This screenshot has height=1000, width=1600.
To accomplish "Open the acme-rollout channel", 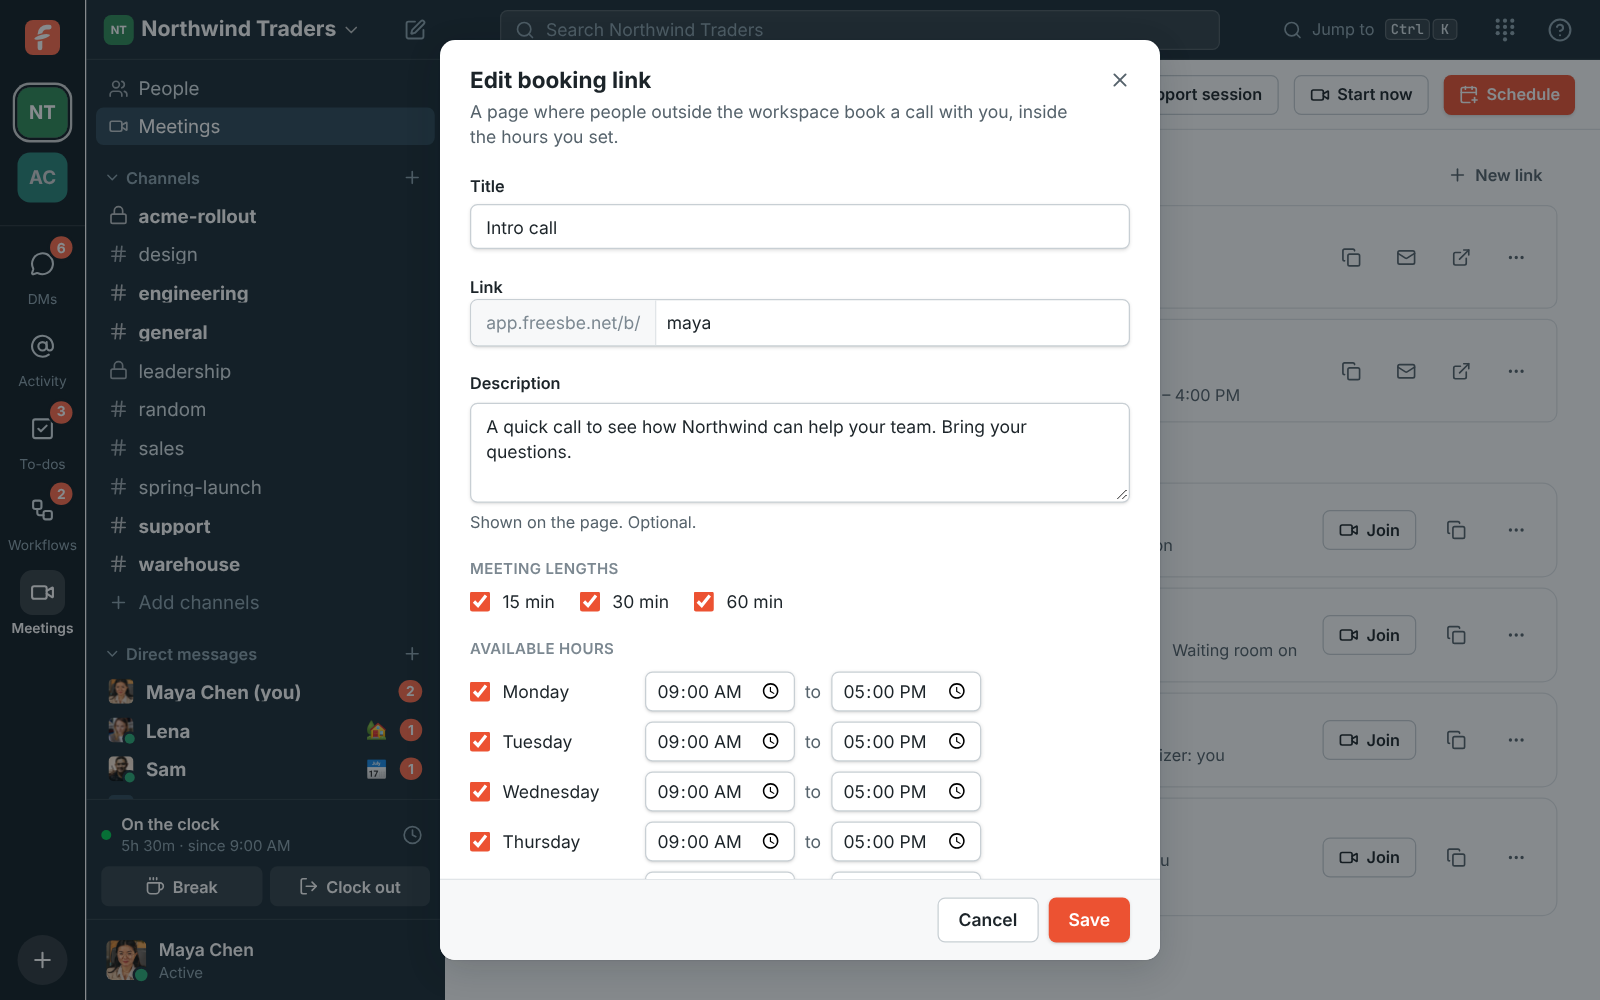I will coord(265,216).
